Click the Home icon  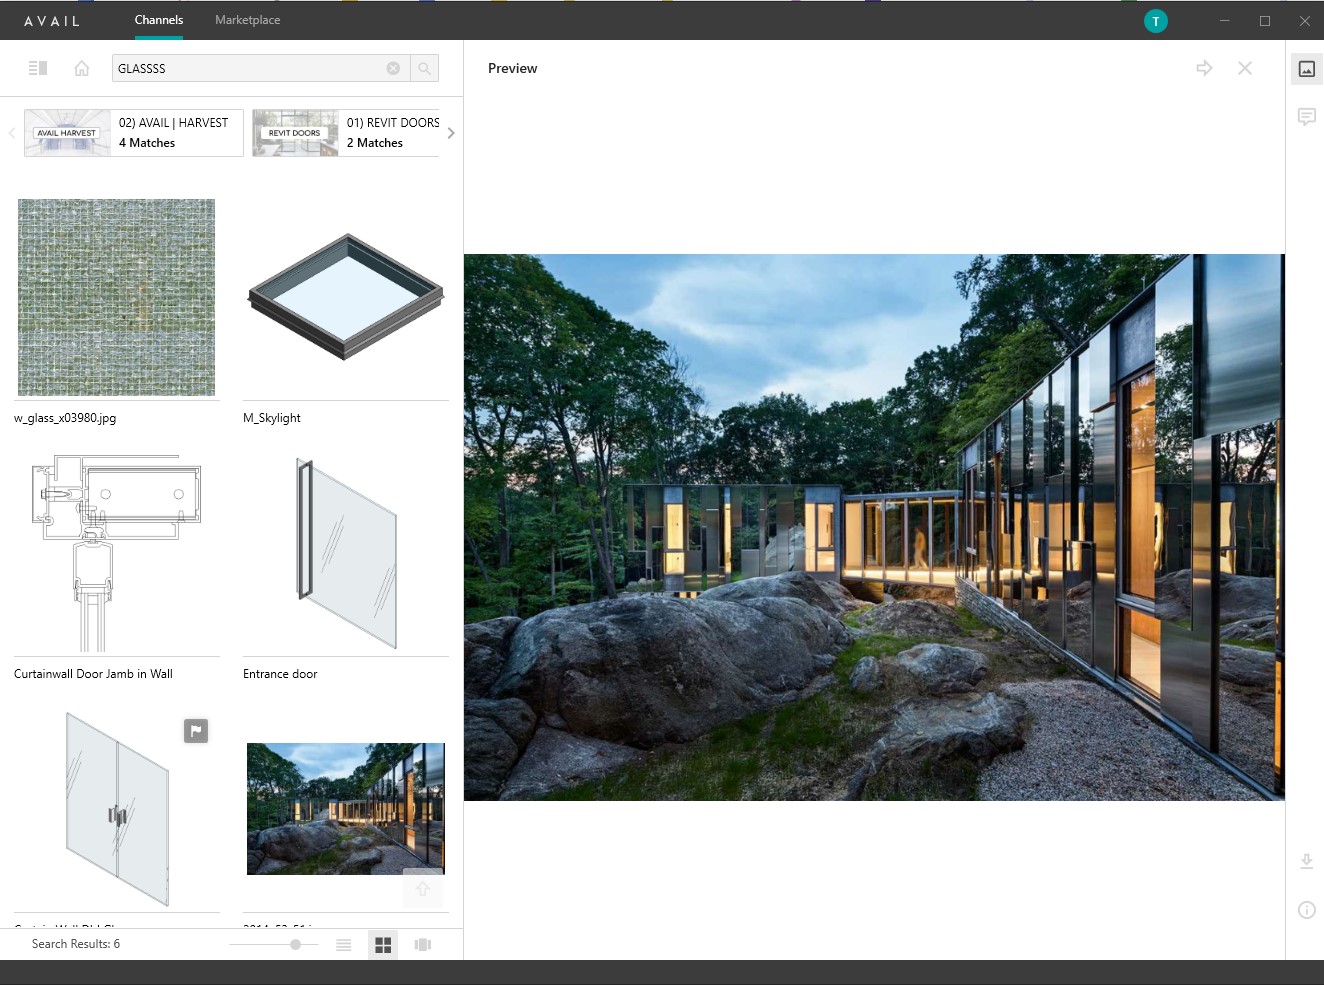coord(81,68)
